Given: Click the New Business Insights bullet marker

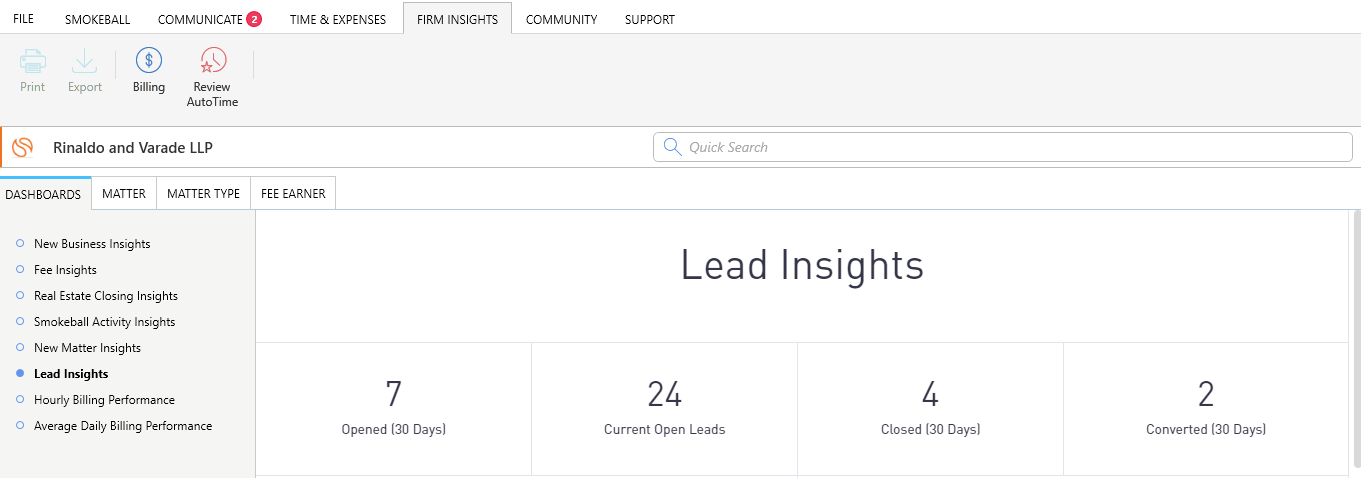Looking at the screenshot, I should coord(20,243).
